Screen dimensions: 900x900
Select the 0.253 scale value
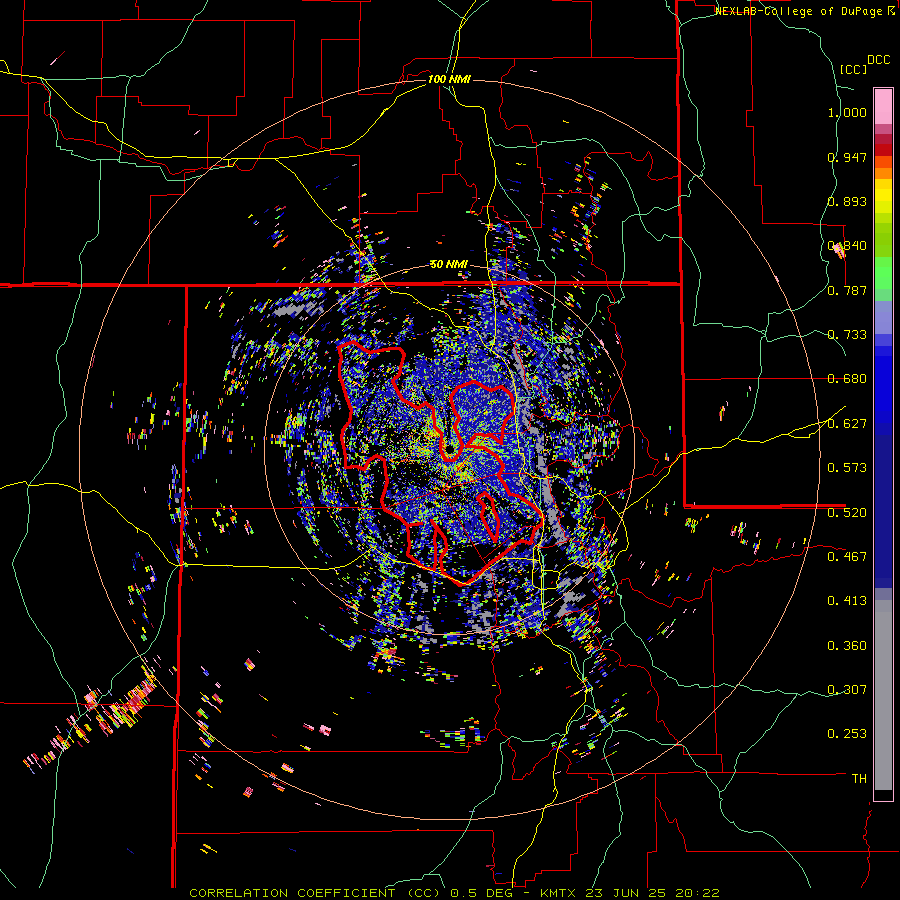(847, 734)
